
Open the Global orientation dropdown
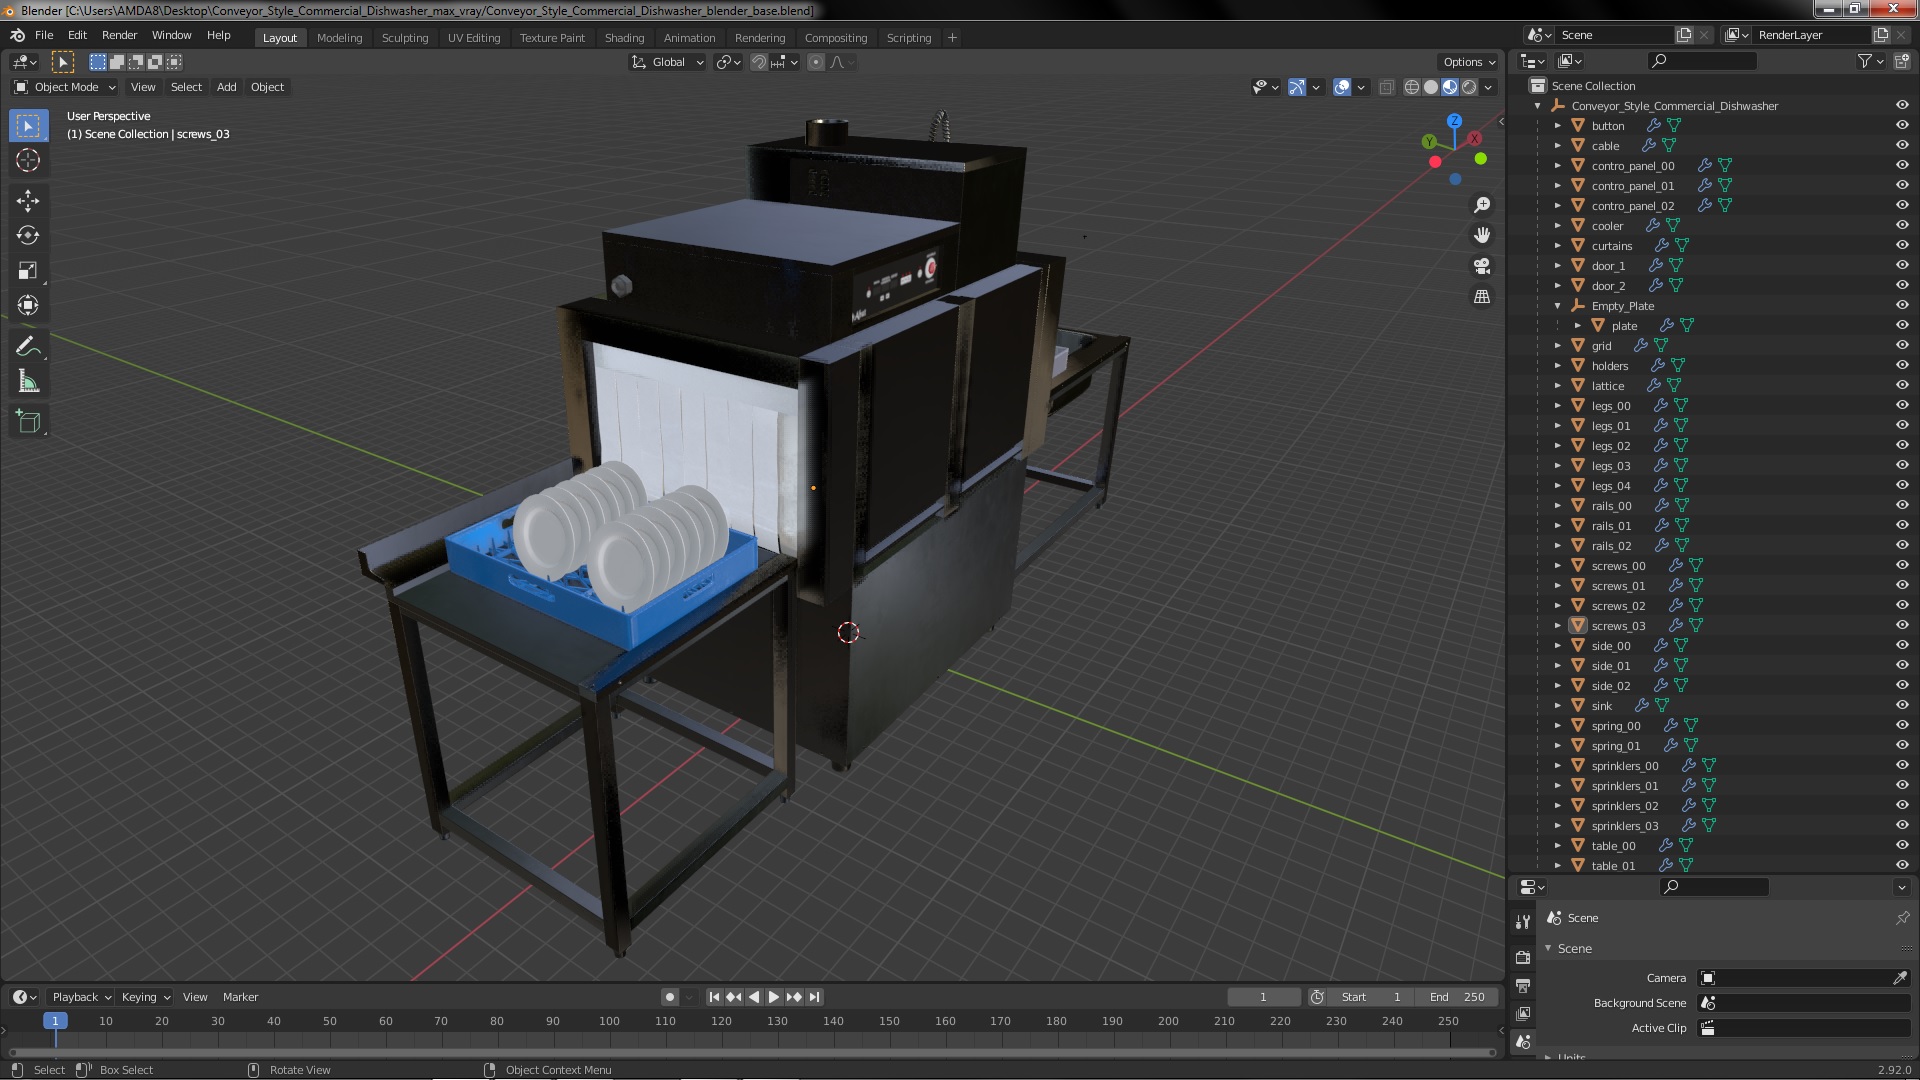pos(667,62)
